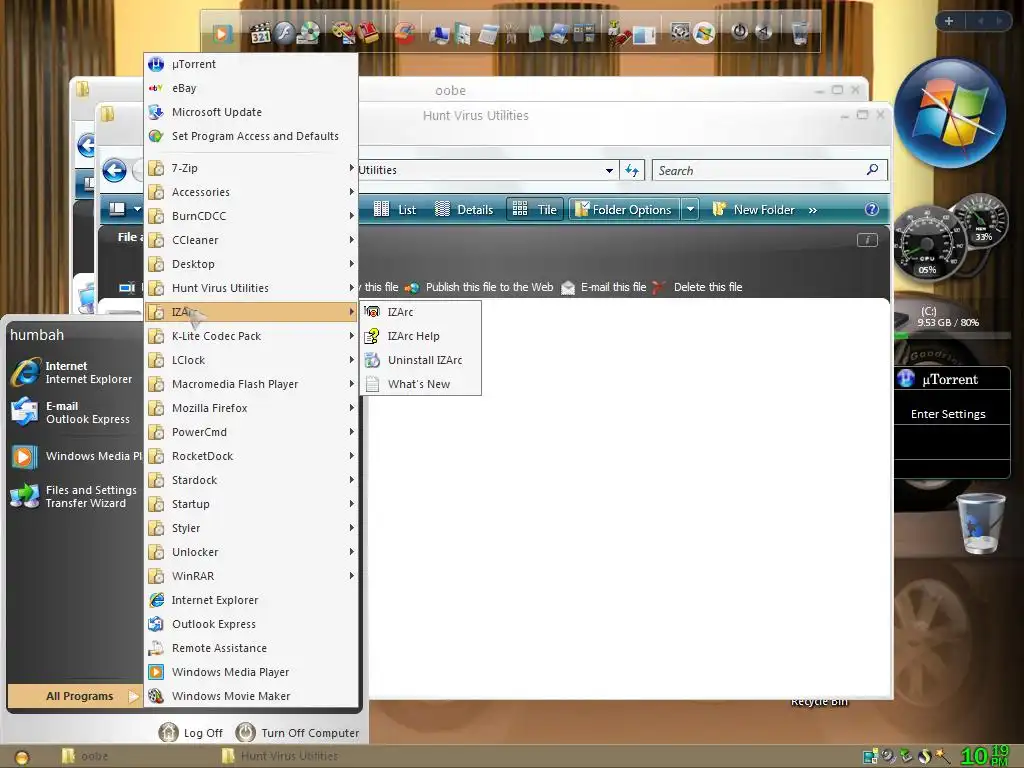Click the explorer help question icon

pyautogui.click(x=872, y=209)
